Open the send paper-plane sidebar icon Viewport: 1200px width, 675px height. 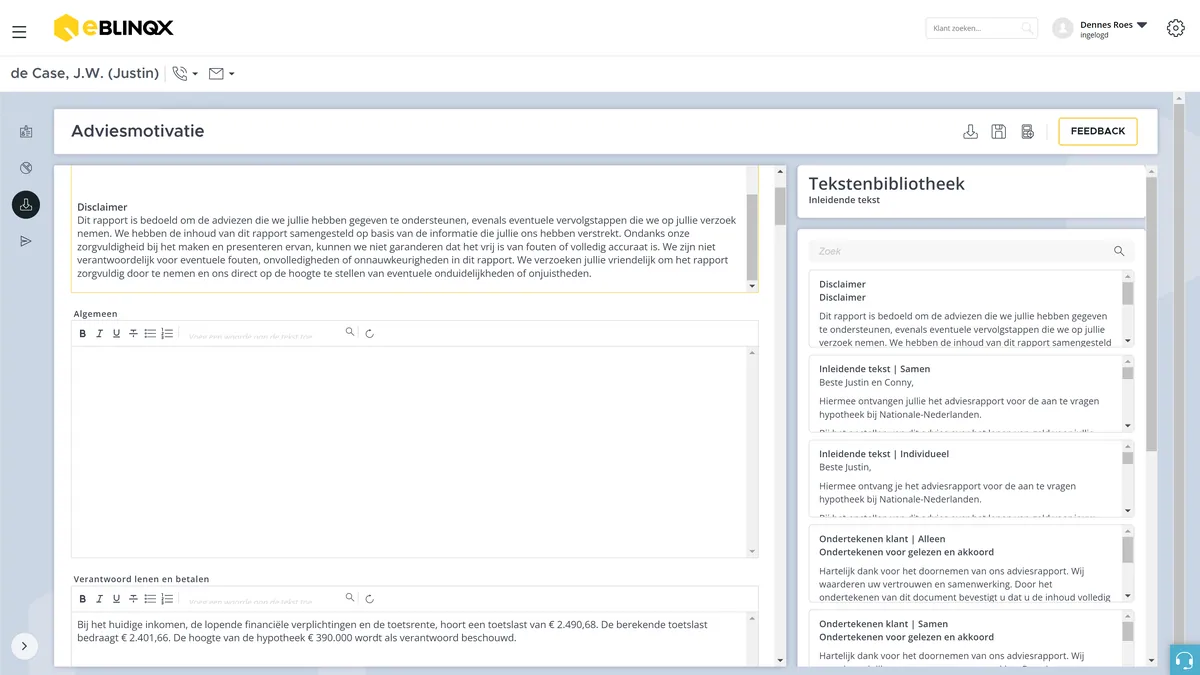[26, 241]
